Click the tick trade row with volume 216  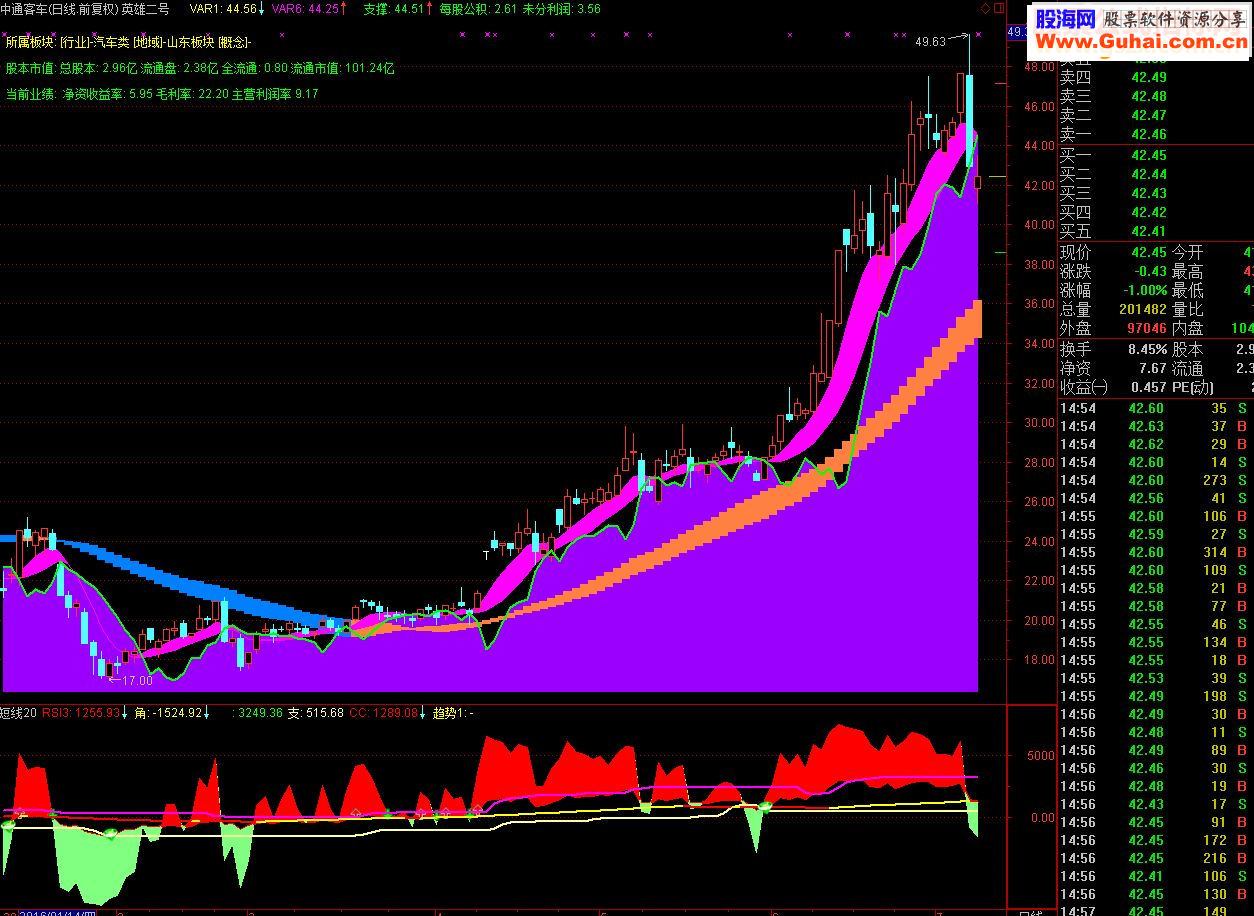(x=1156, y=858)
